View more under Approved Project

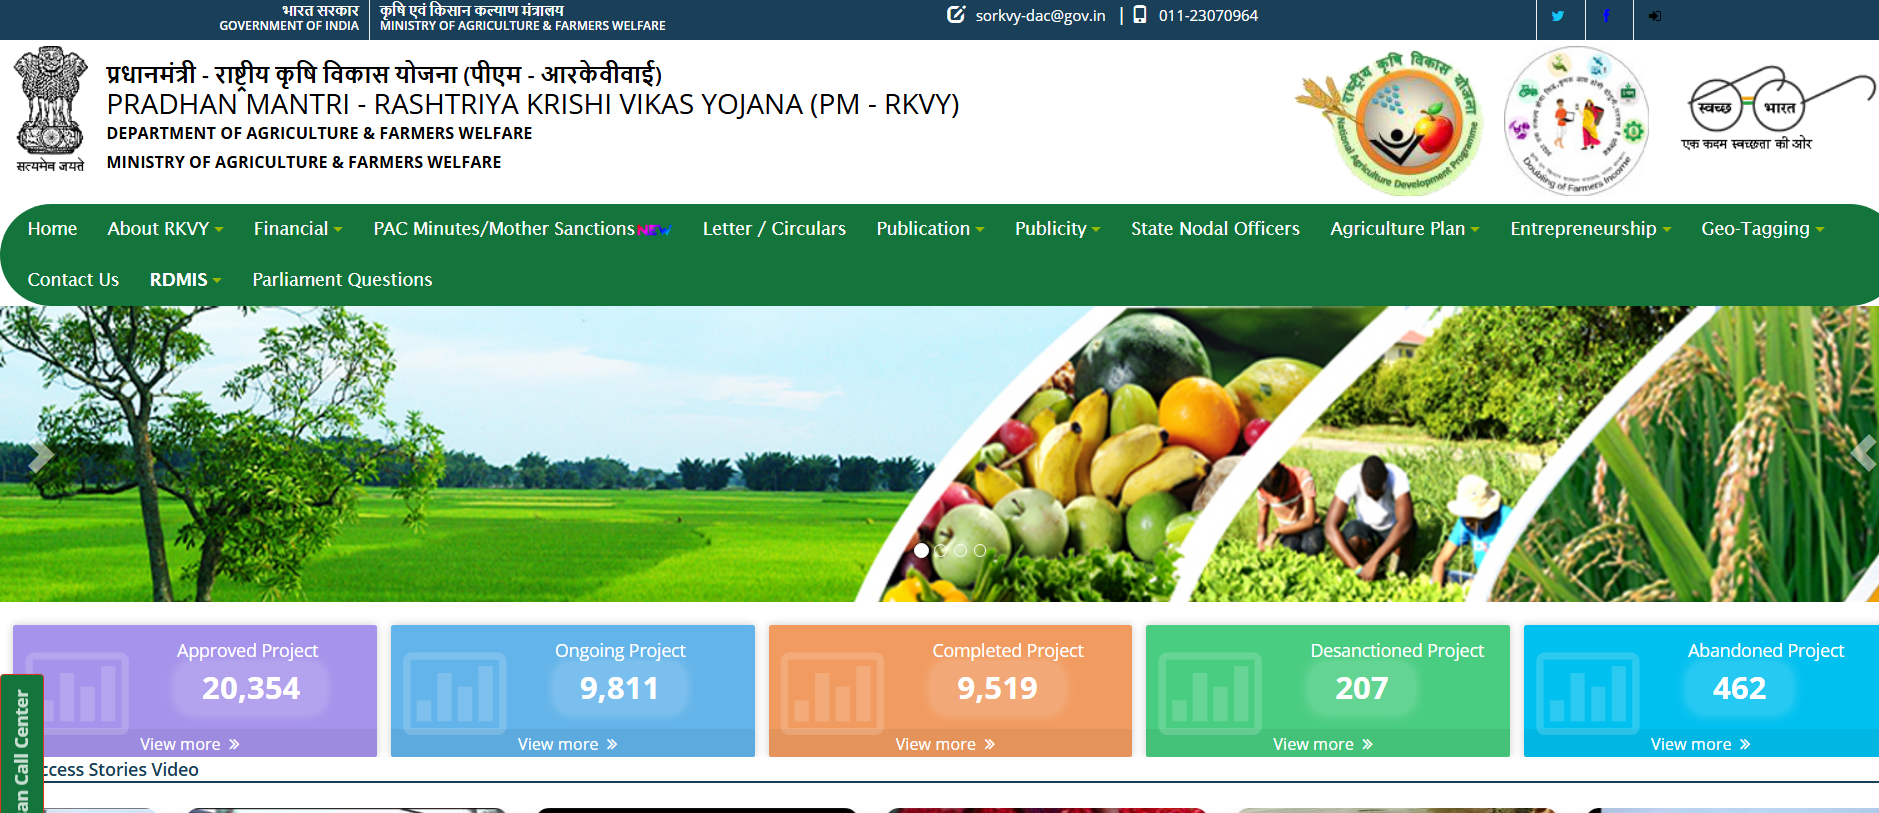pyautogui.click(x=190, y=744)
